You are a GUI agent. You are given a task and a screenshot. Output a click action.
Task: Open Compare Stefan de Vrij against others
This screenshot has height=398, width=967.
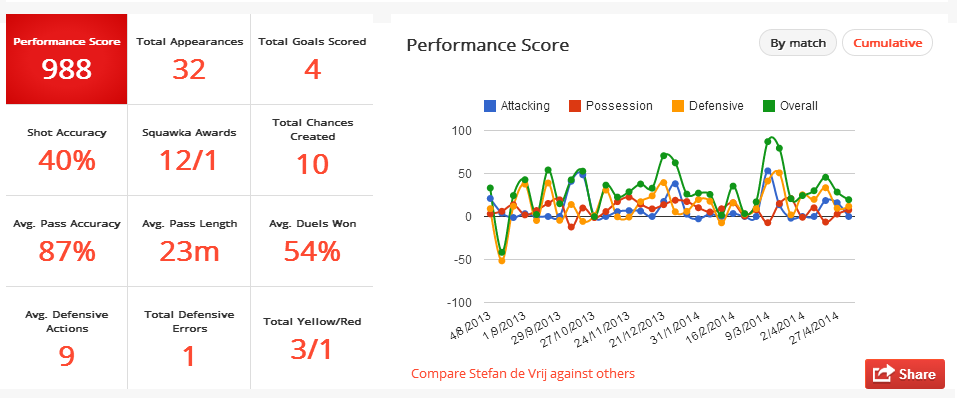click(523, 373)
